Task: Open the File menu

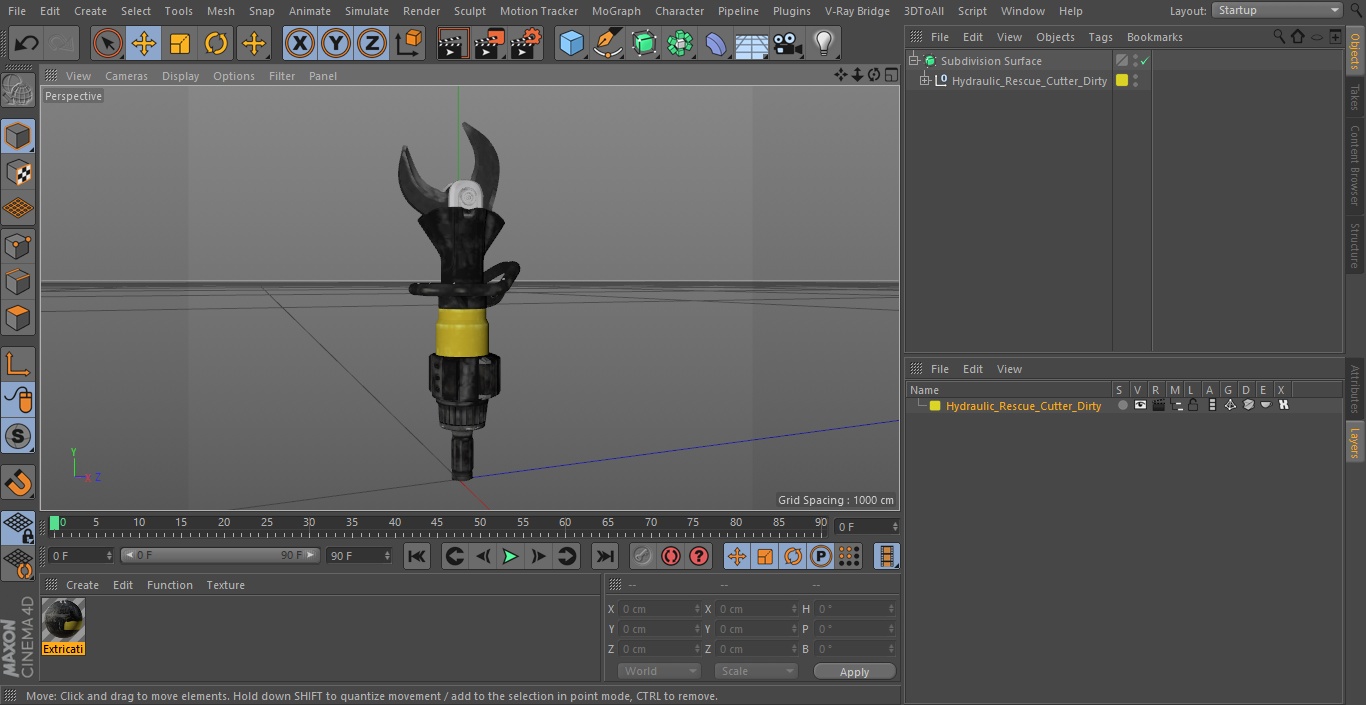Action: click(17, 11)
